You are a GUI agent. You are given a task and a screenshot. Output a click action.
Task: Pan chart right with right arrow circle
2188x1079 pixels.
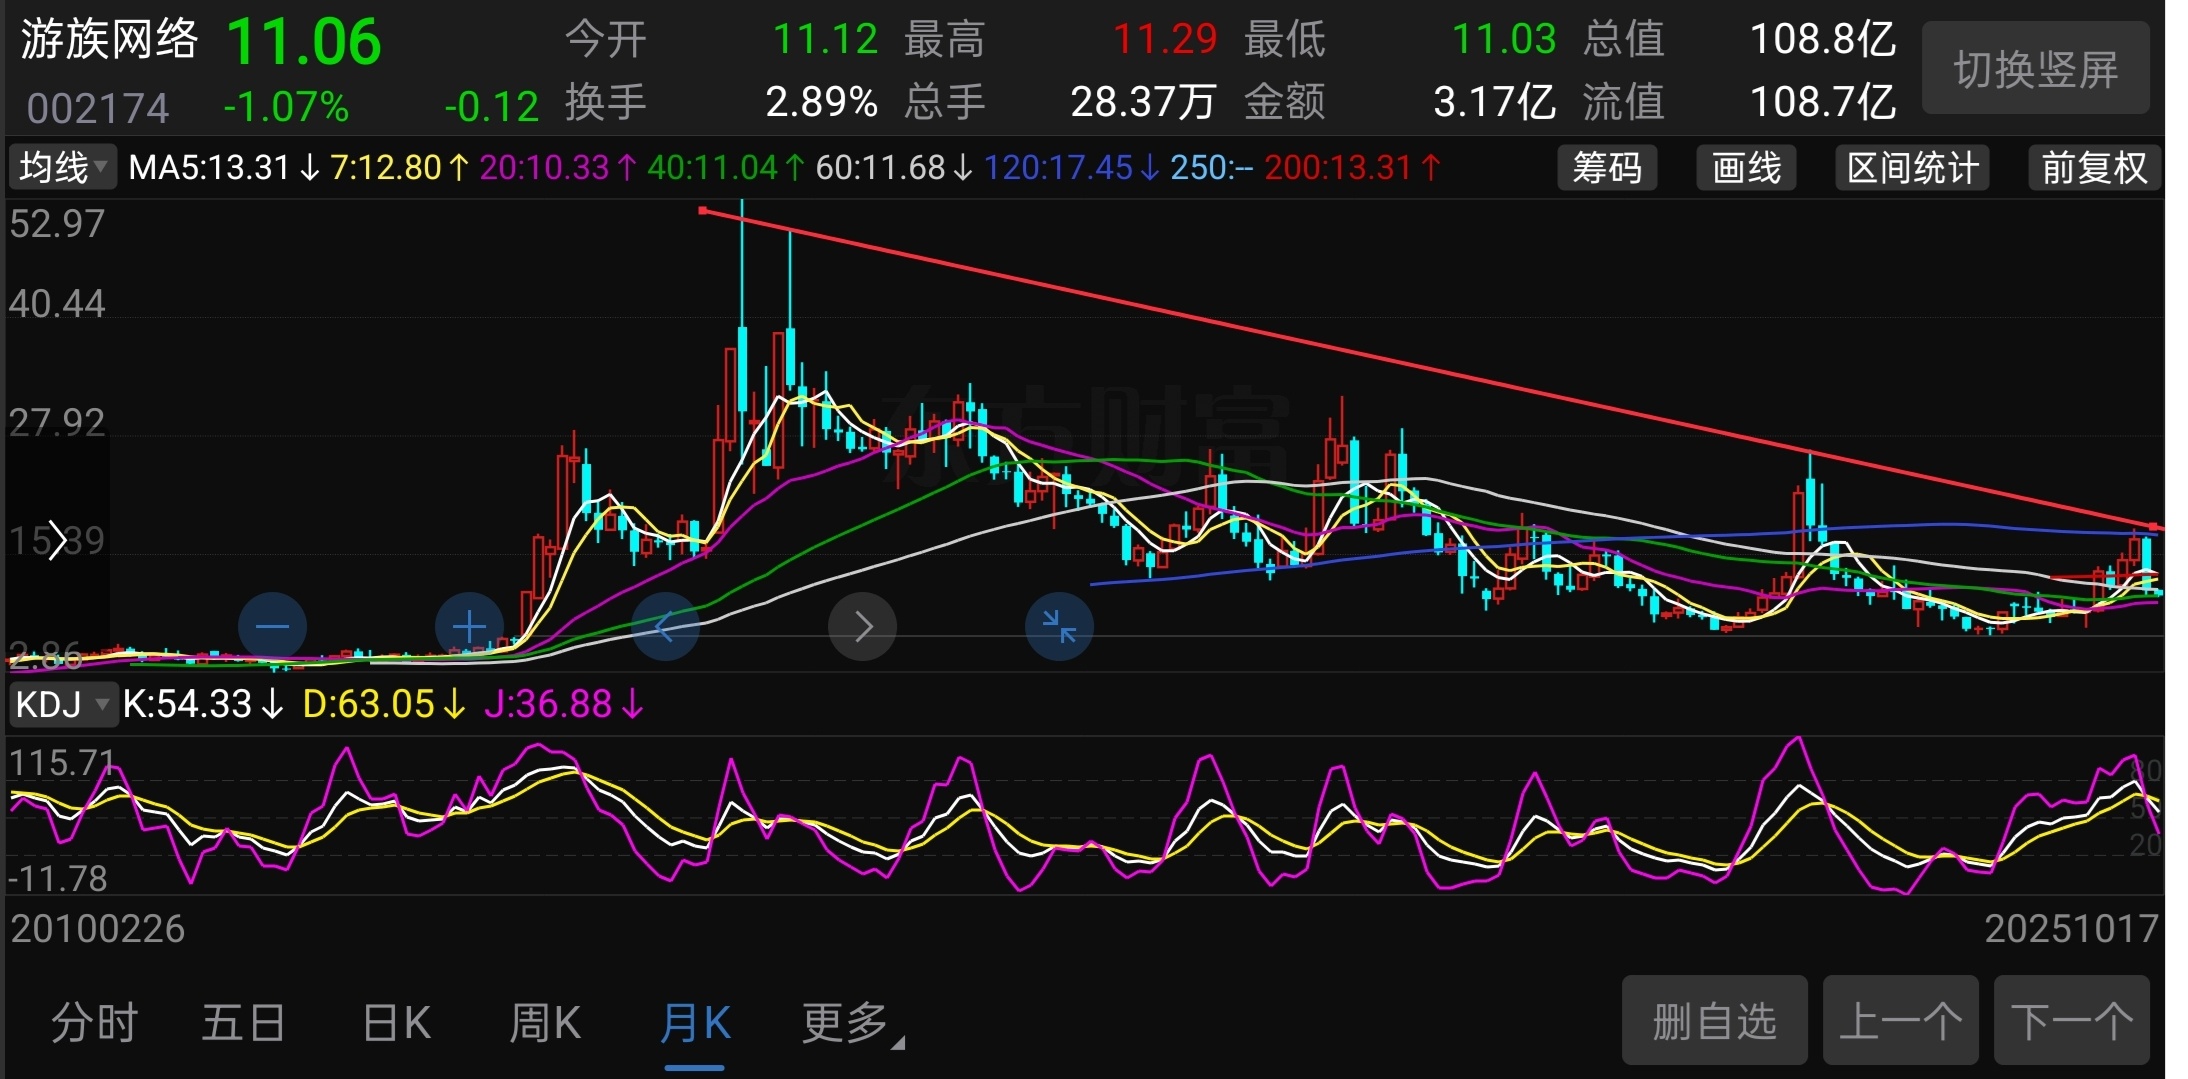point(862,627)
